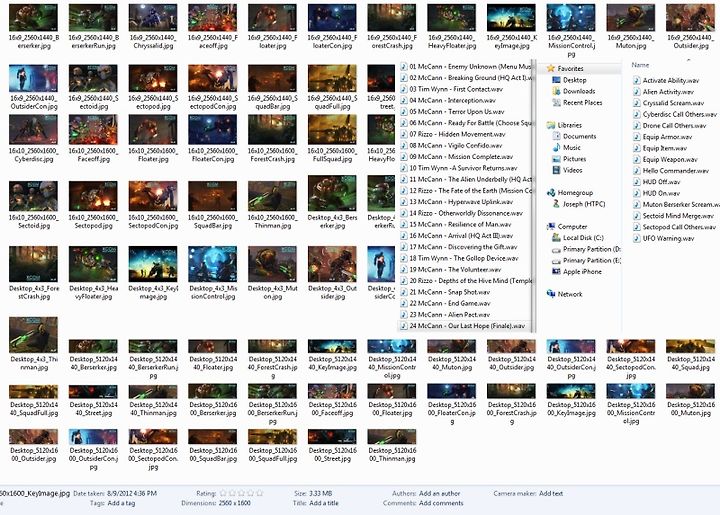This screenshot has width=720, height=515.
Task: Select Activate Ability.wav sound file
Action: tap(666, 80)
